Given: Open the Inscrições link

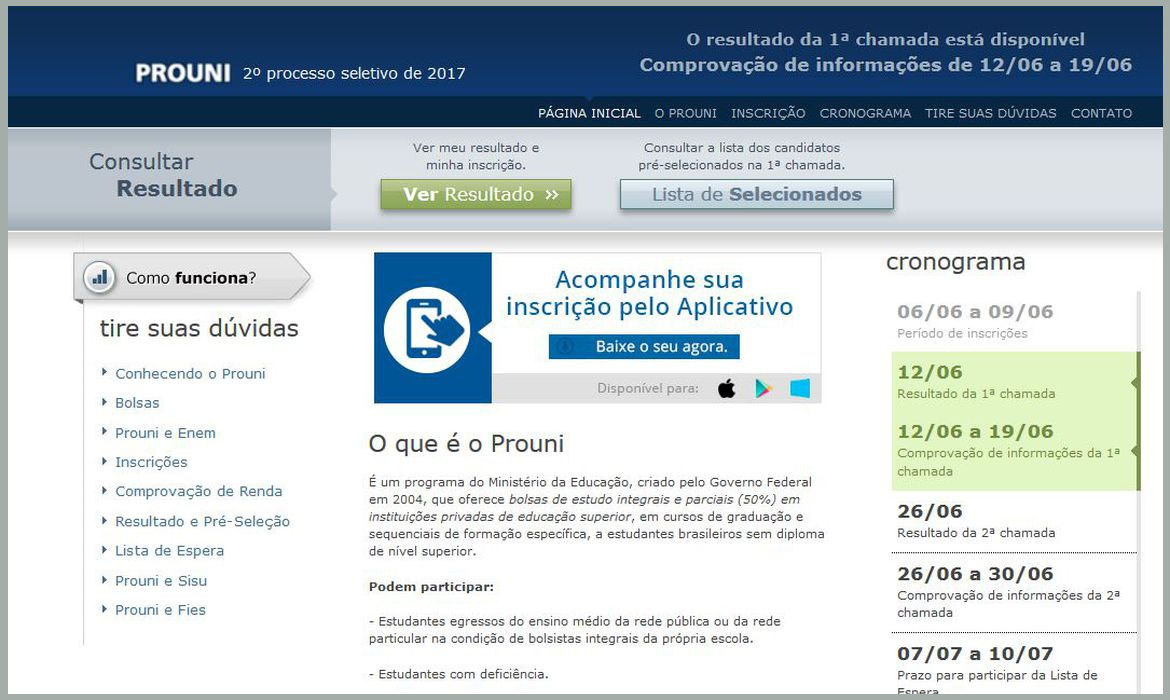Looking at the screenshot, I should (151, 462).
